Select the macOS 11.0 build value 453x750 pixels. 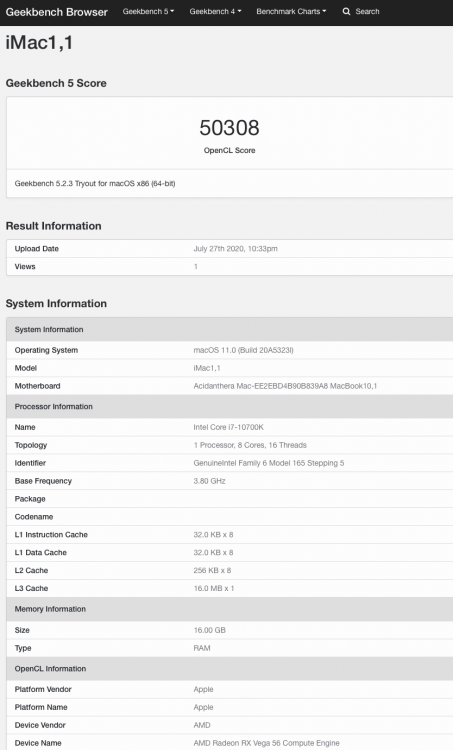tap(243, 350)
